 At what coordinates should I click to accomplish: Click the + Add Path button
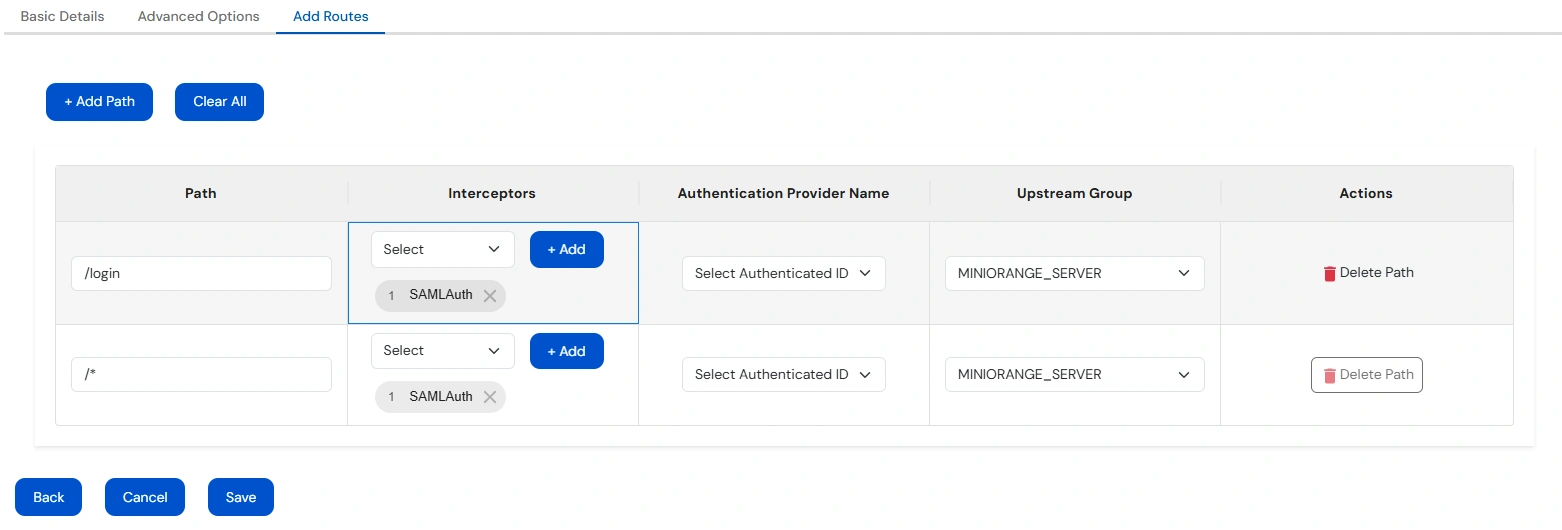coord(100,102)
